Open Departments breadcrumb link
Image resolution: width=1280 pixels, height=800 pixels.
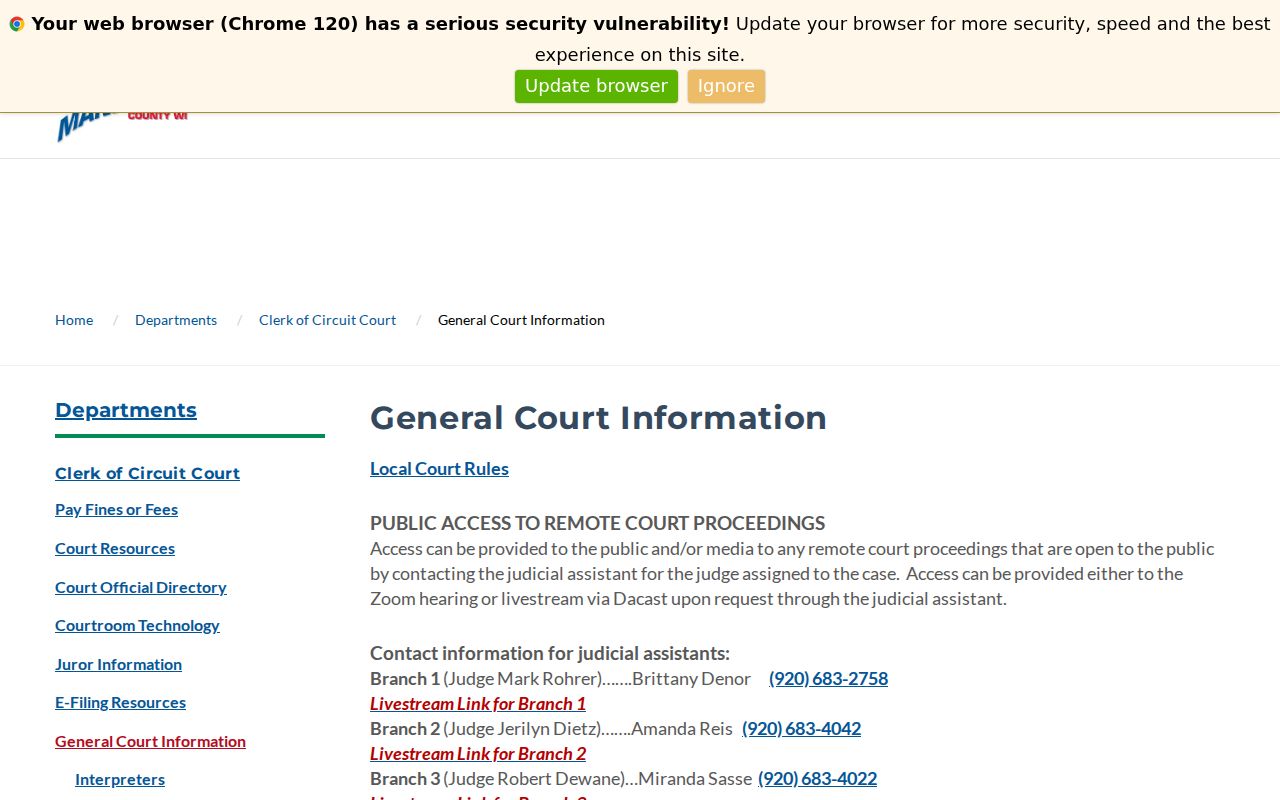pos(176,320)
